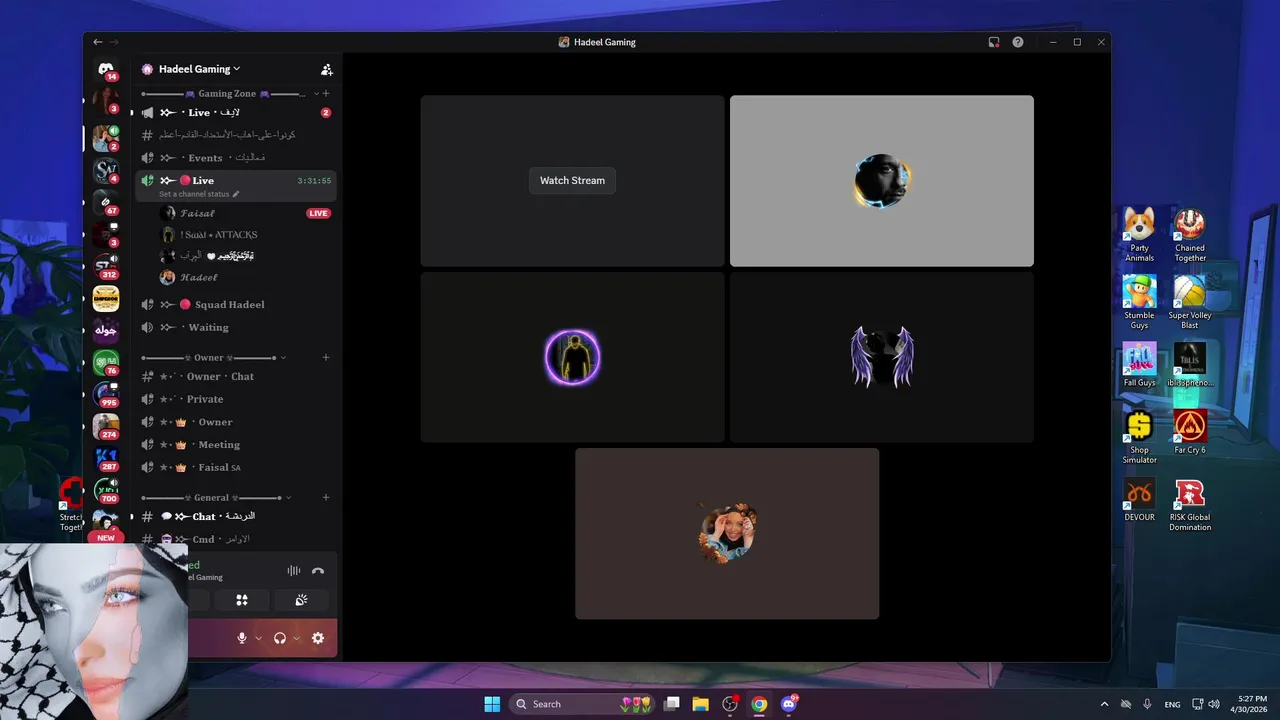Image resolution: width=1280 pixels, height=720 pixels.
Task: Open the Discord inbox icon in title bar
Action: (994, 42)
